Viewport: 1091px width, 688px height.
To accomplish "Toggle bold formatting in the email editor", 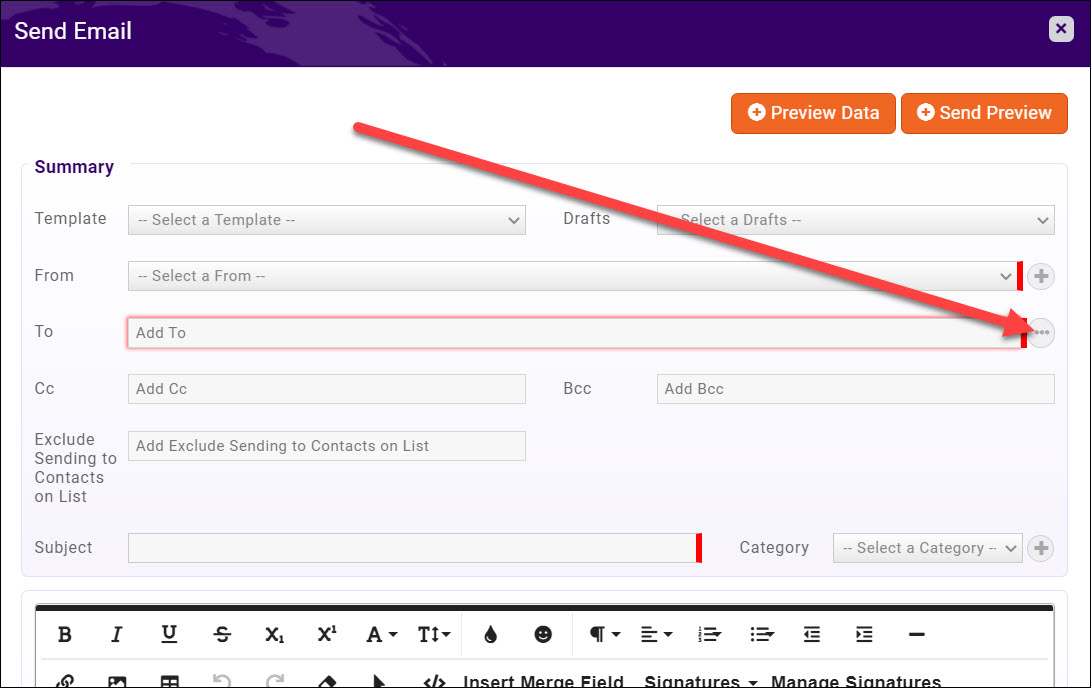I will click(x=64, y=634).
